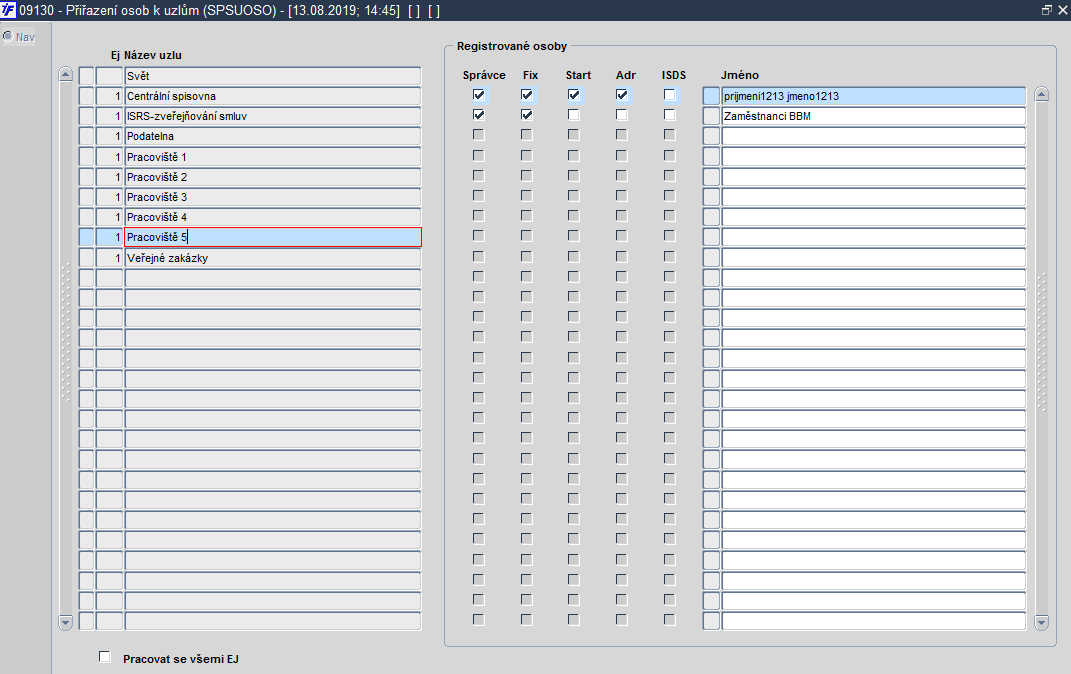The height and width of the screenshot is (674, 1071).
Task: Click the 'Adr' column header label
Action: point(626,75)
